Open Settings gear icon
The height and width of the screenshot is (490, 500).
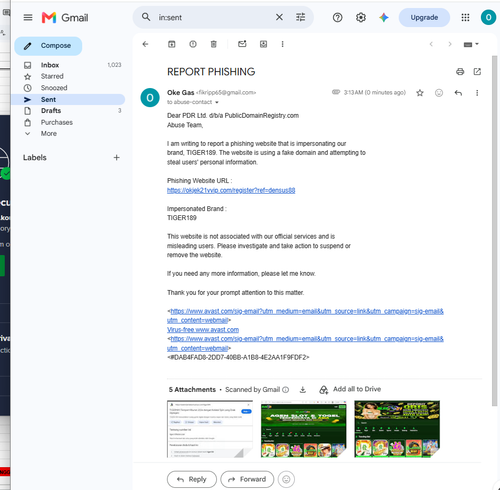click(361, 17)
